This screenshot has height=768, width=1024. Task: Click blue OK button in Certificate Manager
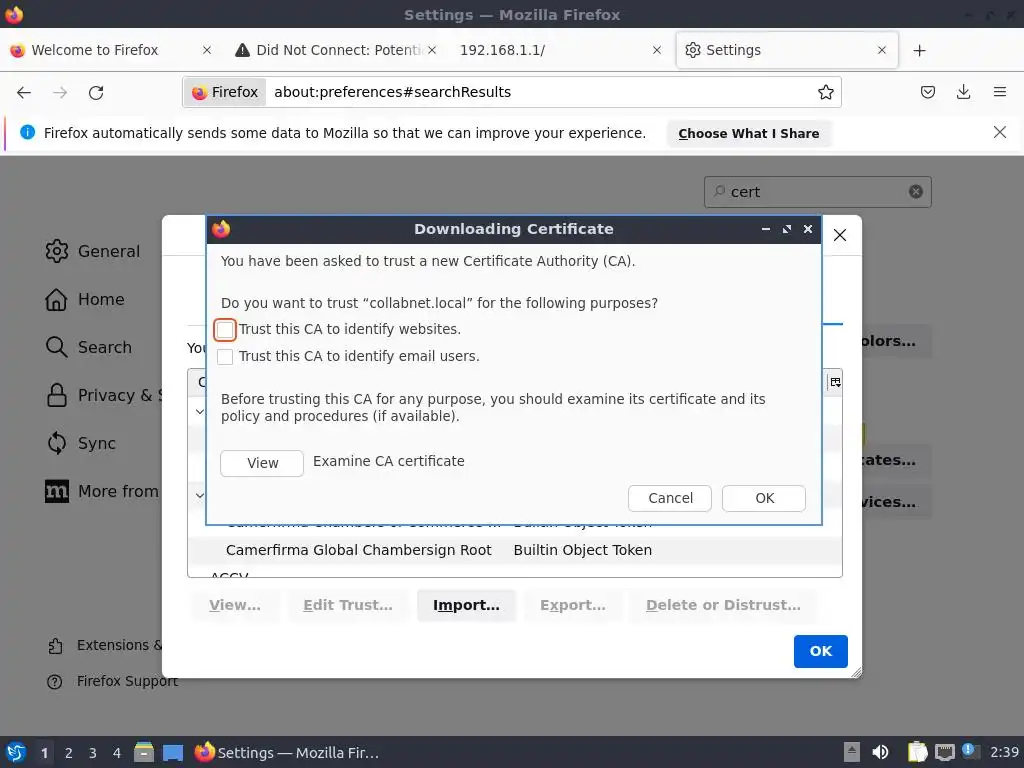pyautogui.click(x=821, y=651)
